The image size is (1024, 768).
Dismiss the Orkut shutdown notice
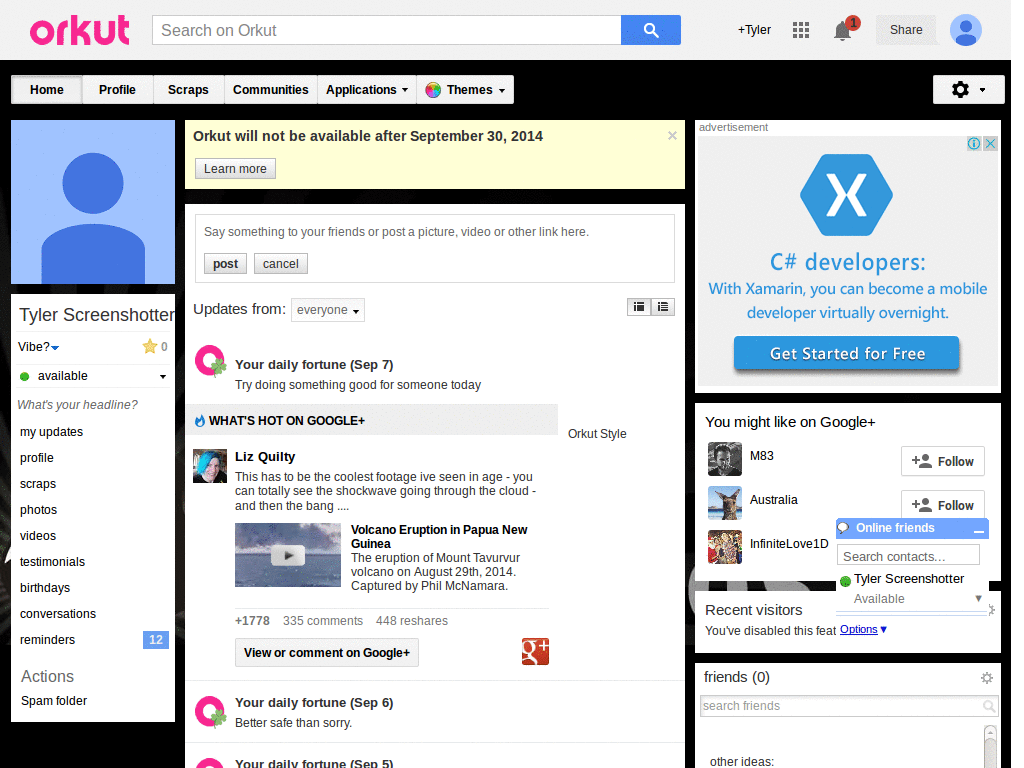[672, 136]
